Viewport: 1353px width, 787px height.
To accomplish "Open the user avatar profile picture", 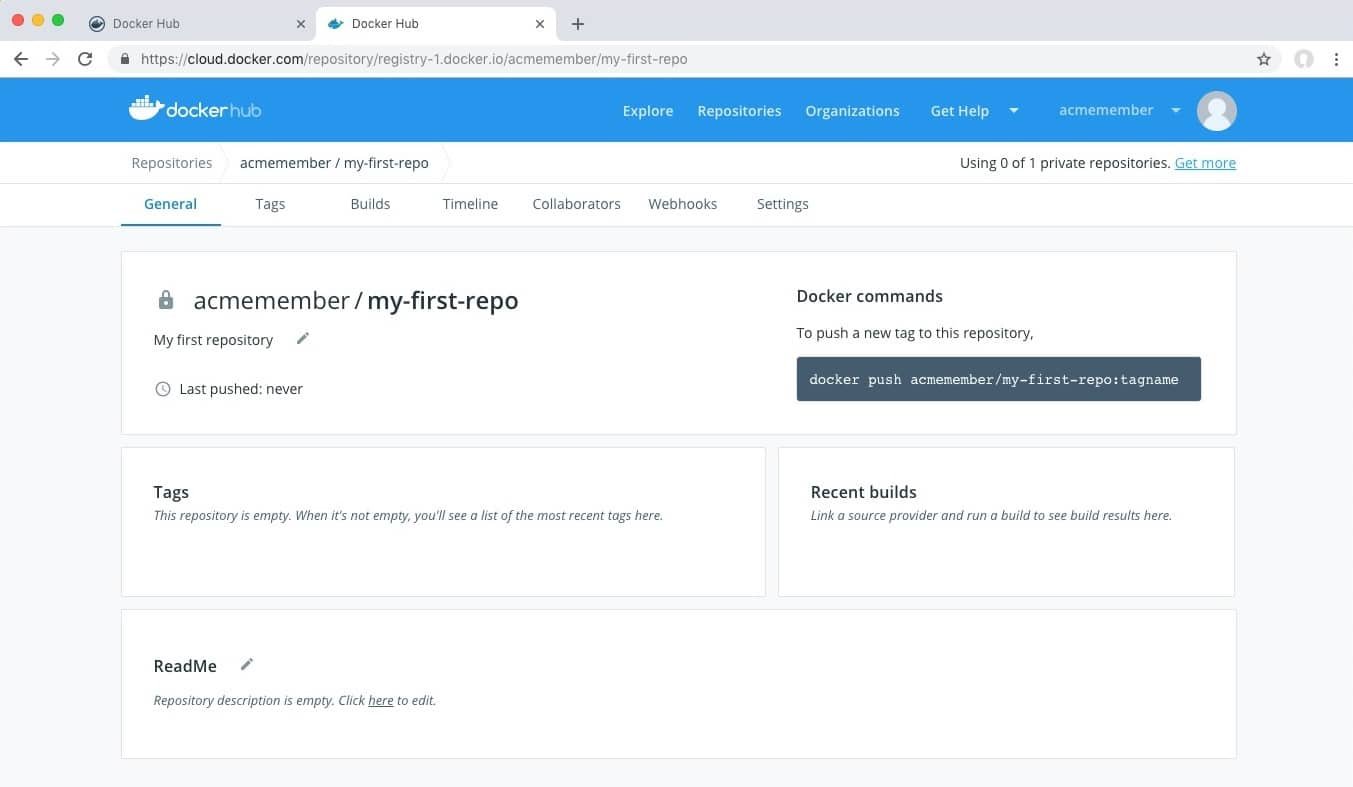I will (x=1217, y=110).
